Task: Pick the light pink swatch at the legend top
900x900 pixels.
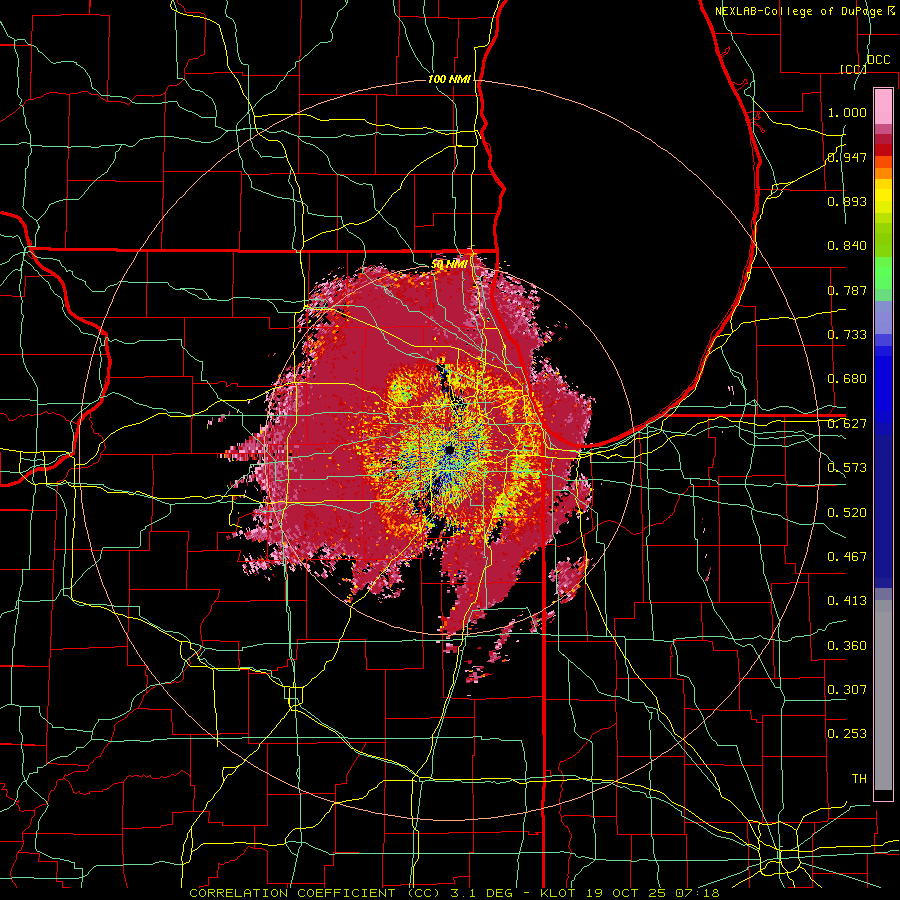Action: tap(883, 106)
